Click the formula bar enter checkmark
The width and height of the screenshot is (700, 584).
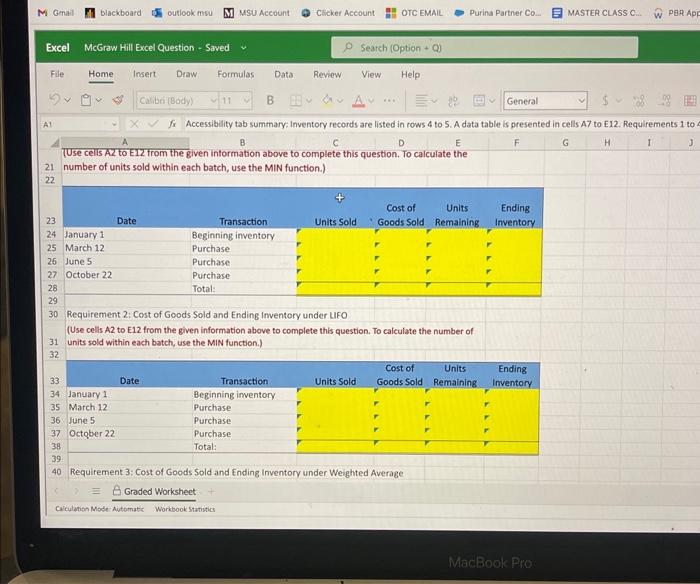click(153, 124)
